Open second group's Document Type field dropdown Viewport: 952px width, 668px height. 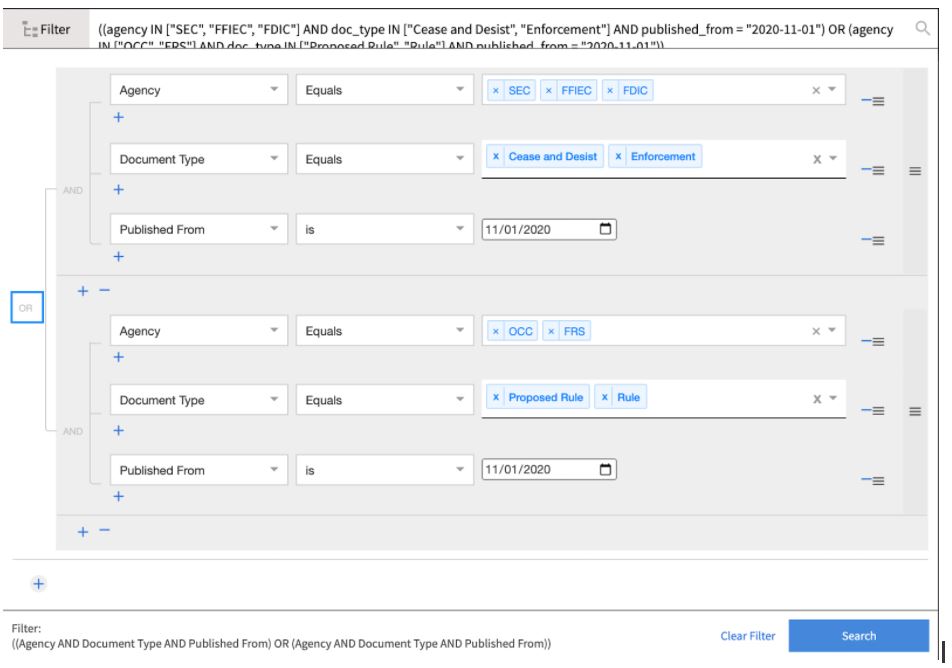(x=199, y=400)
